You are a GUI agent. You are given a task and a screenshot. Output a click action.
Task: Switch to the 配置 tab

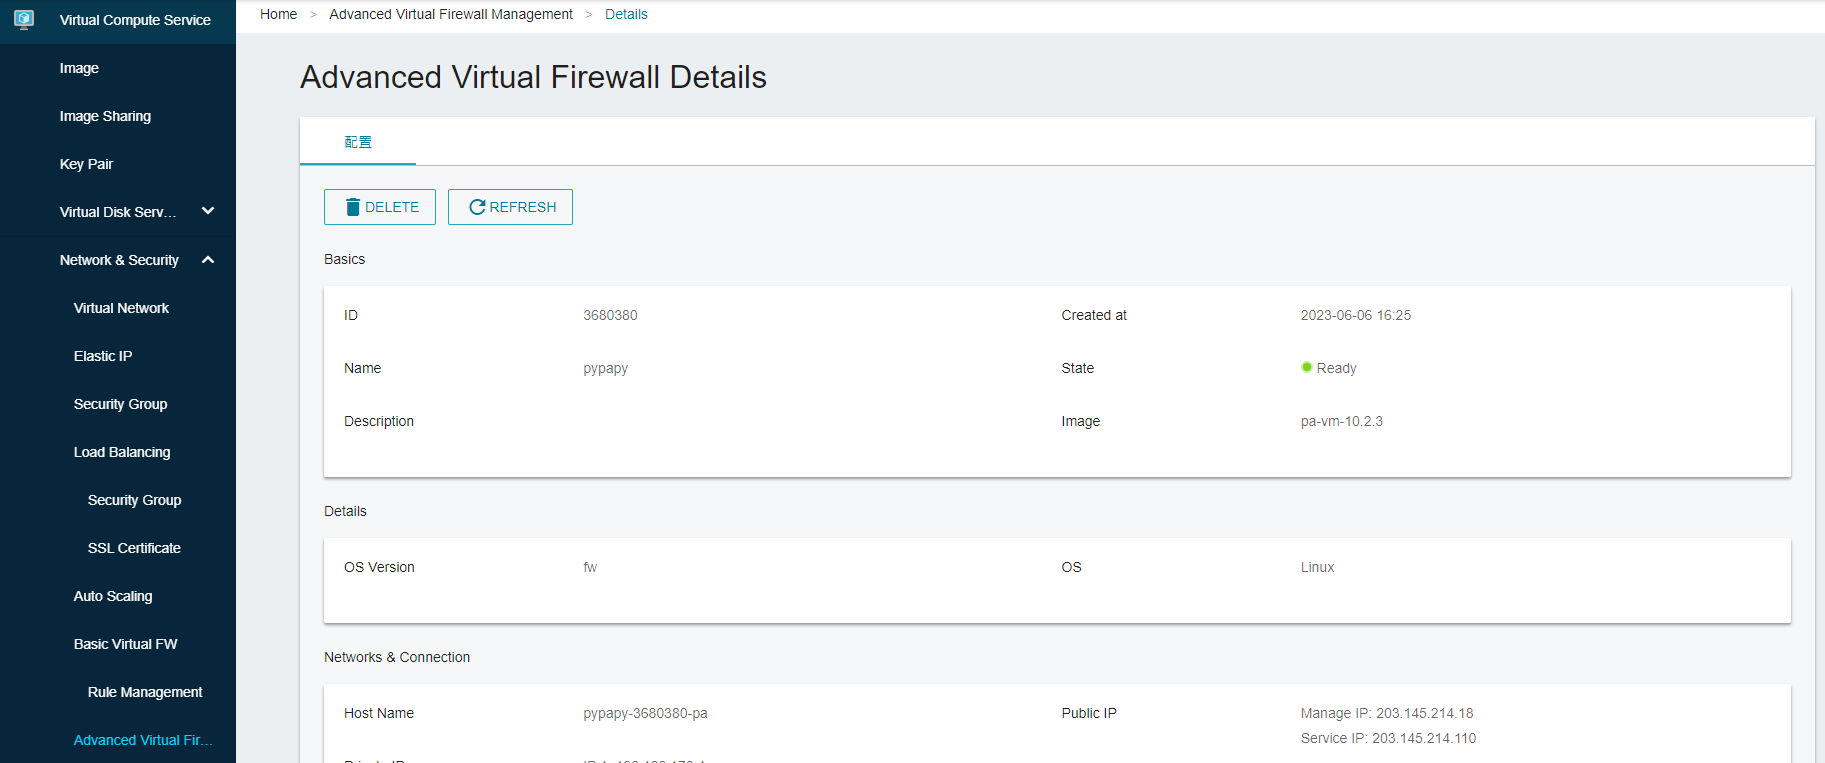[358, 142]
